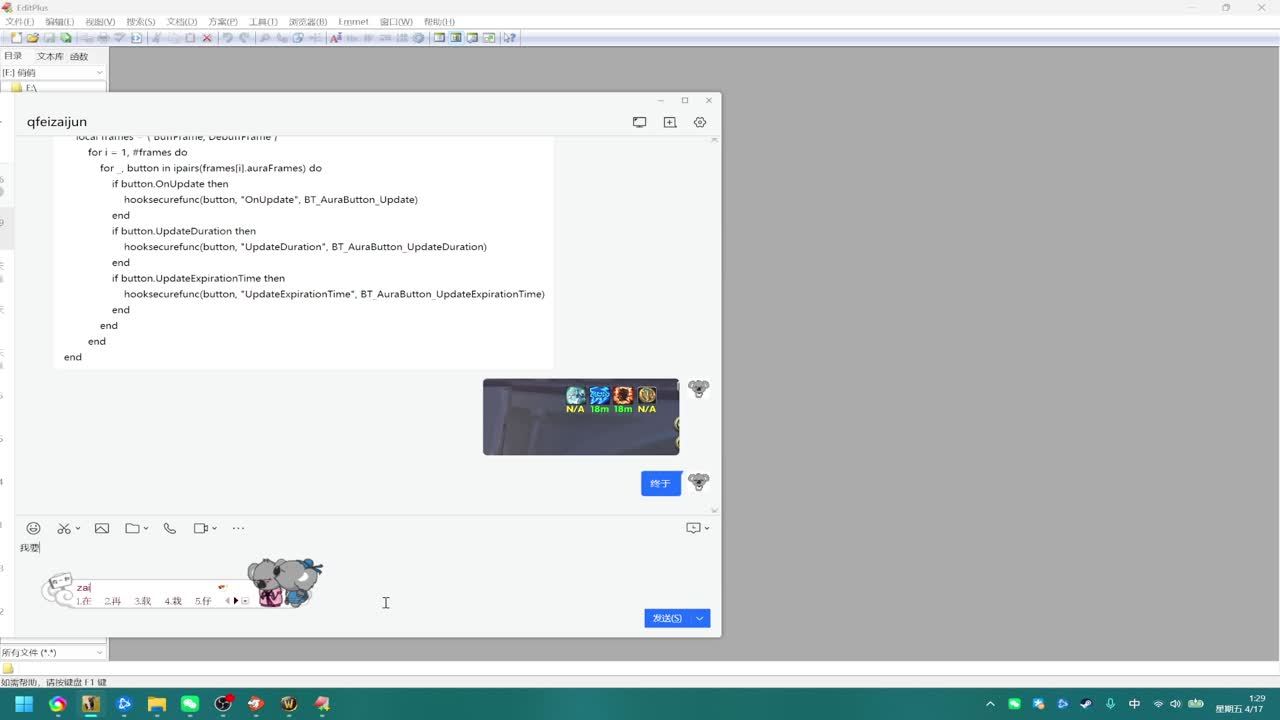Click the screen share icon in chat header
This screenshot has height=720, width=1280.
(x=640, y=122)
